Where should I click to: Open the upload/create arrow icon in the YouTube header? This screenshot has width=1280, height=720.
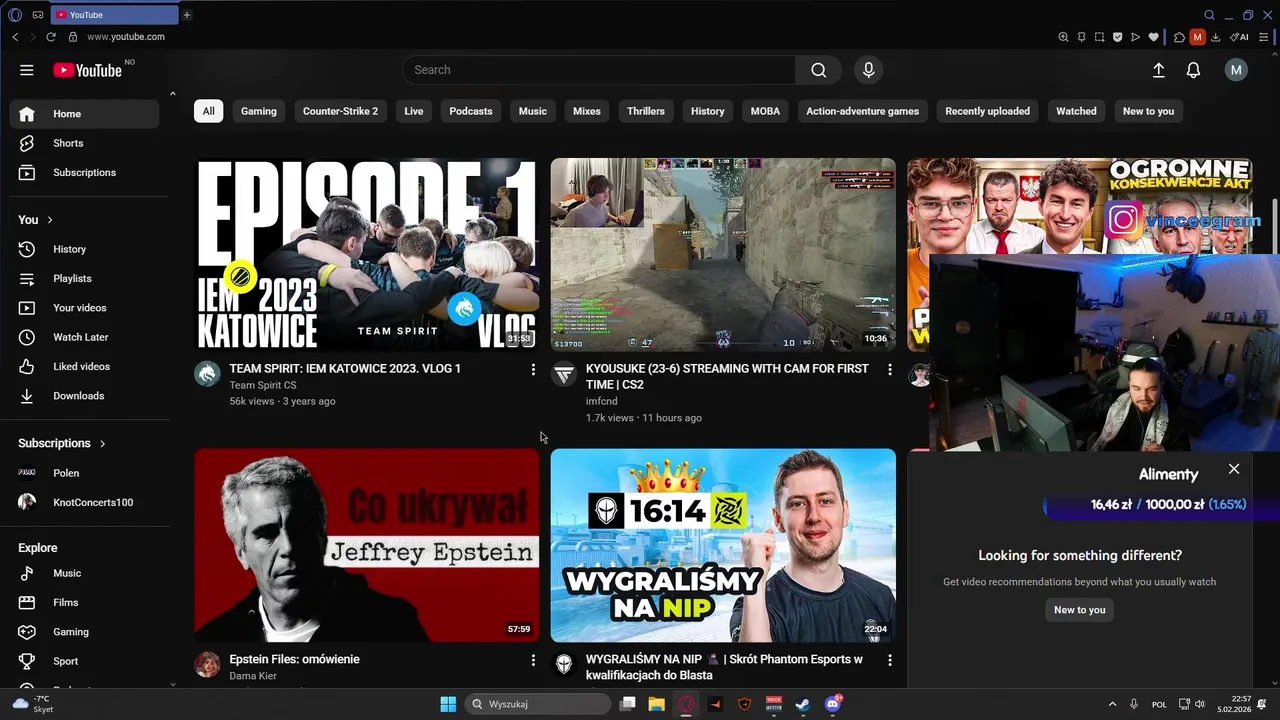click(1158, 70)
